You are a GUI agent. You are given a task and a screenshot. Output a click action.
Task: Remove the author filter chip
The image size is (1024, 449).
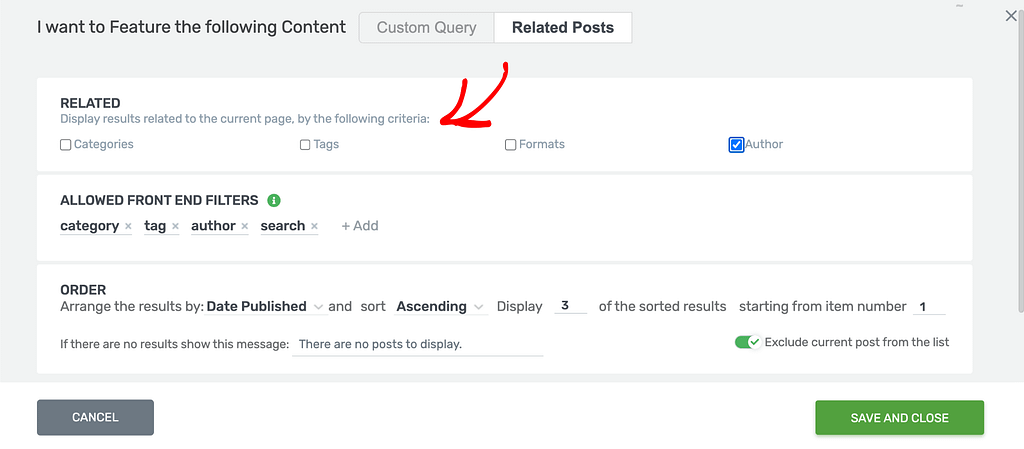pyautogui.click(x=244, y=226)
